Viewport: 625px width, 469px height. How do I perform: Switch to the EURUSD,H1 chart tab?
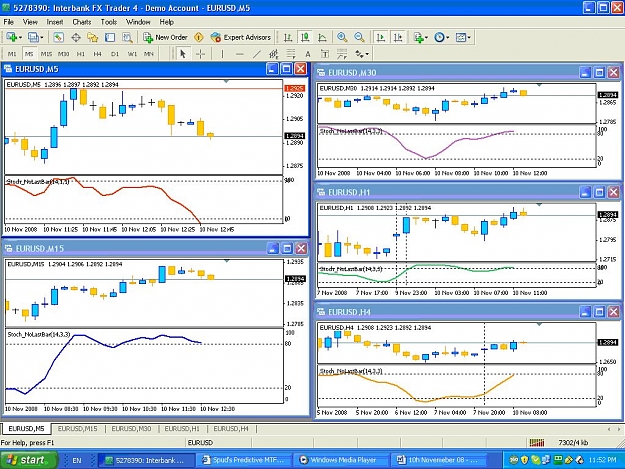point(182,428)
